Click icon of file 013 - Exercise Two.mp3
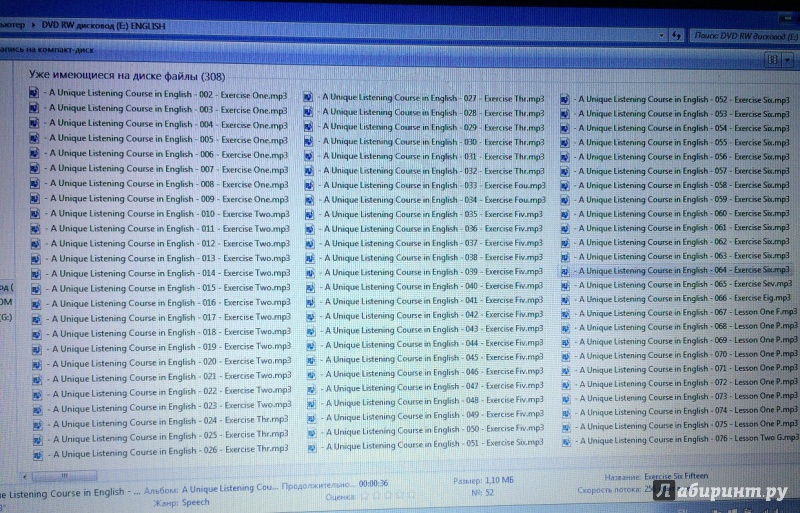Screen dimensions: 800x513 click(36, 259)
